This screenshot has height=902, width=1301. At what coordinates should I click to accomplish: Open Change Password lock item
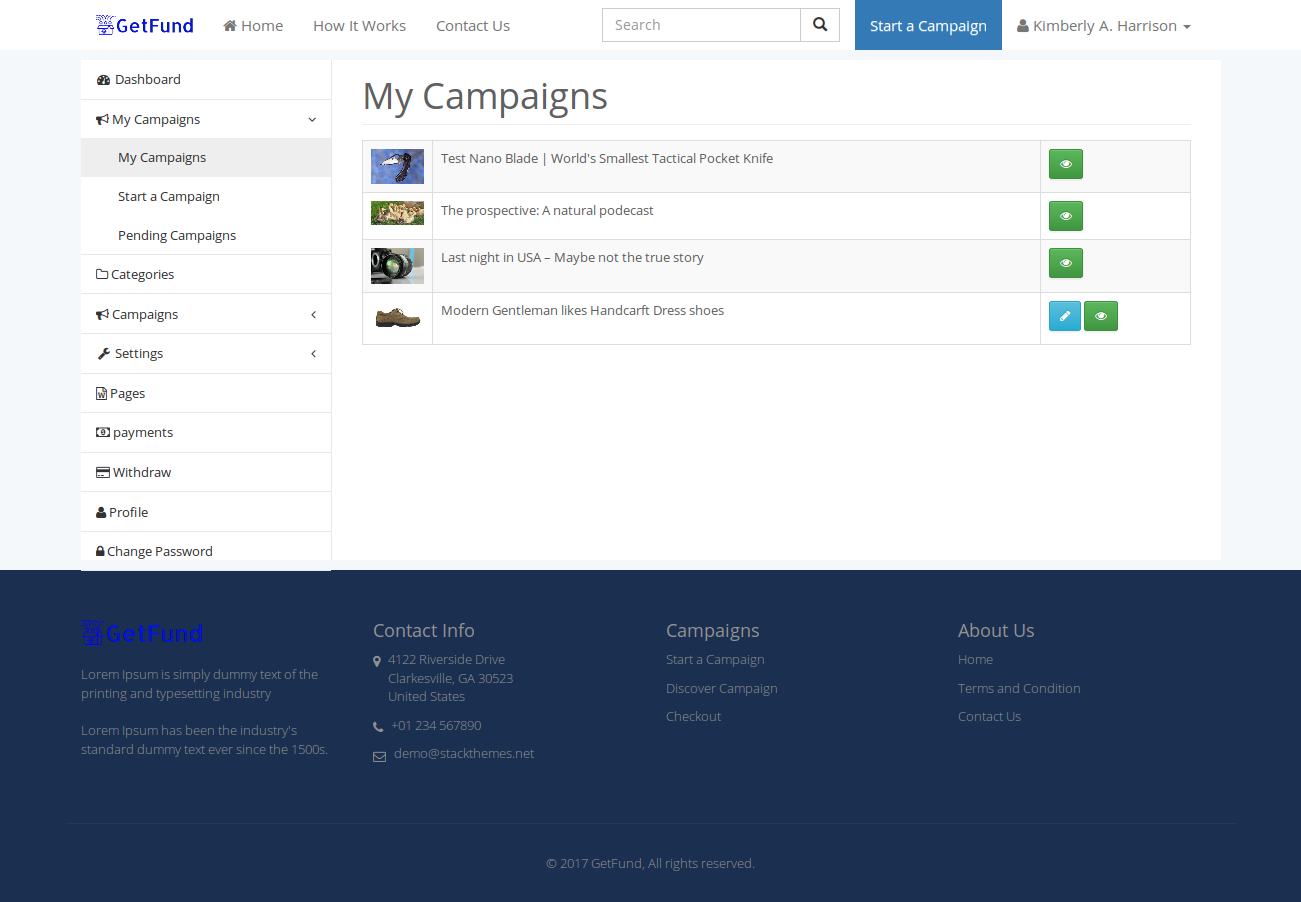[206, 551]
